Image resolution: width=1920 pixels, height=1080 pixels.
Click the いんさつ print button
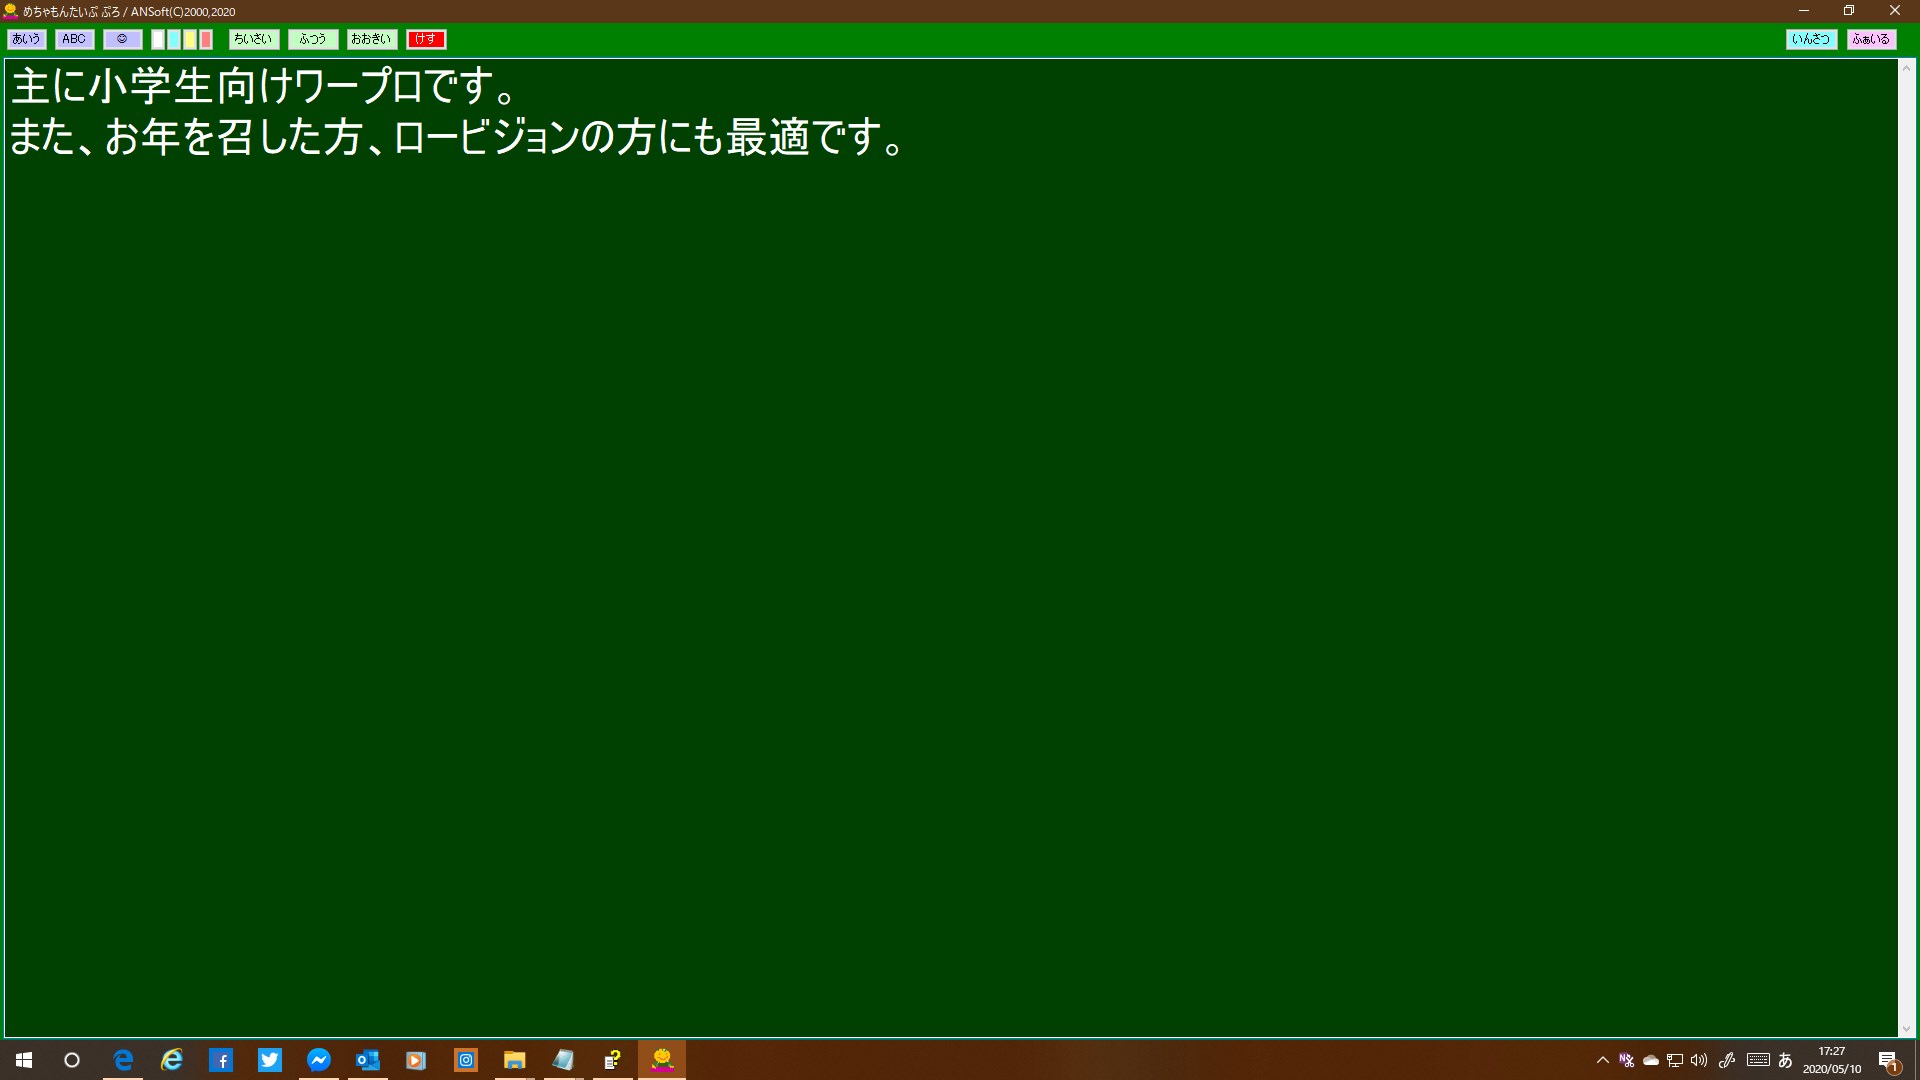(1810, 39)
